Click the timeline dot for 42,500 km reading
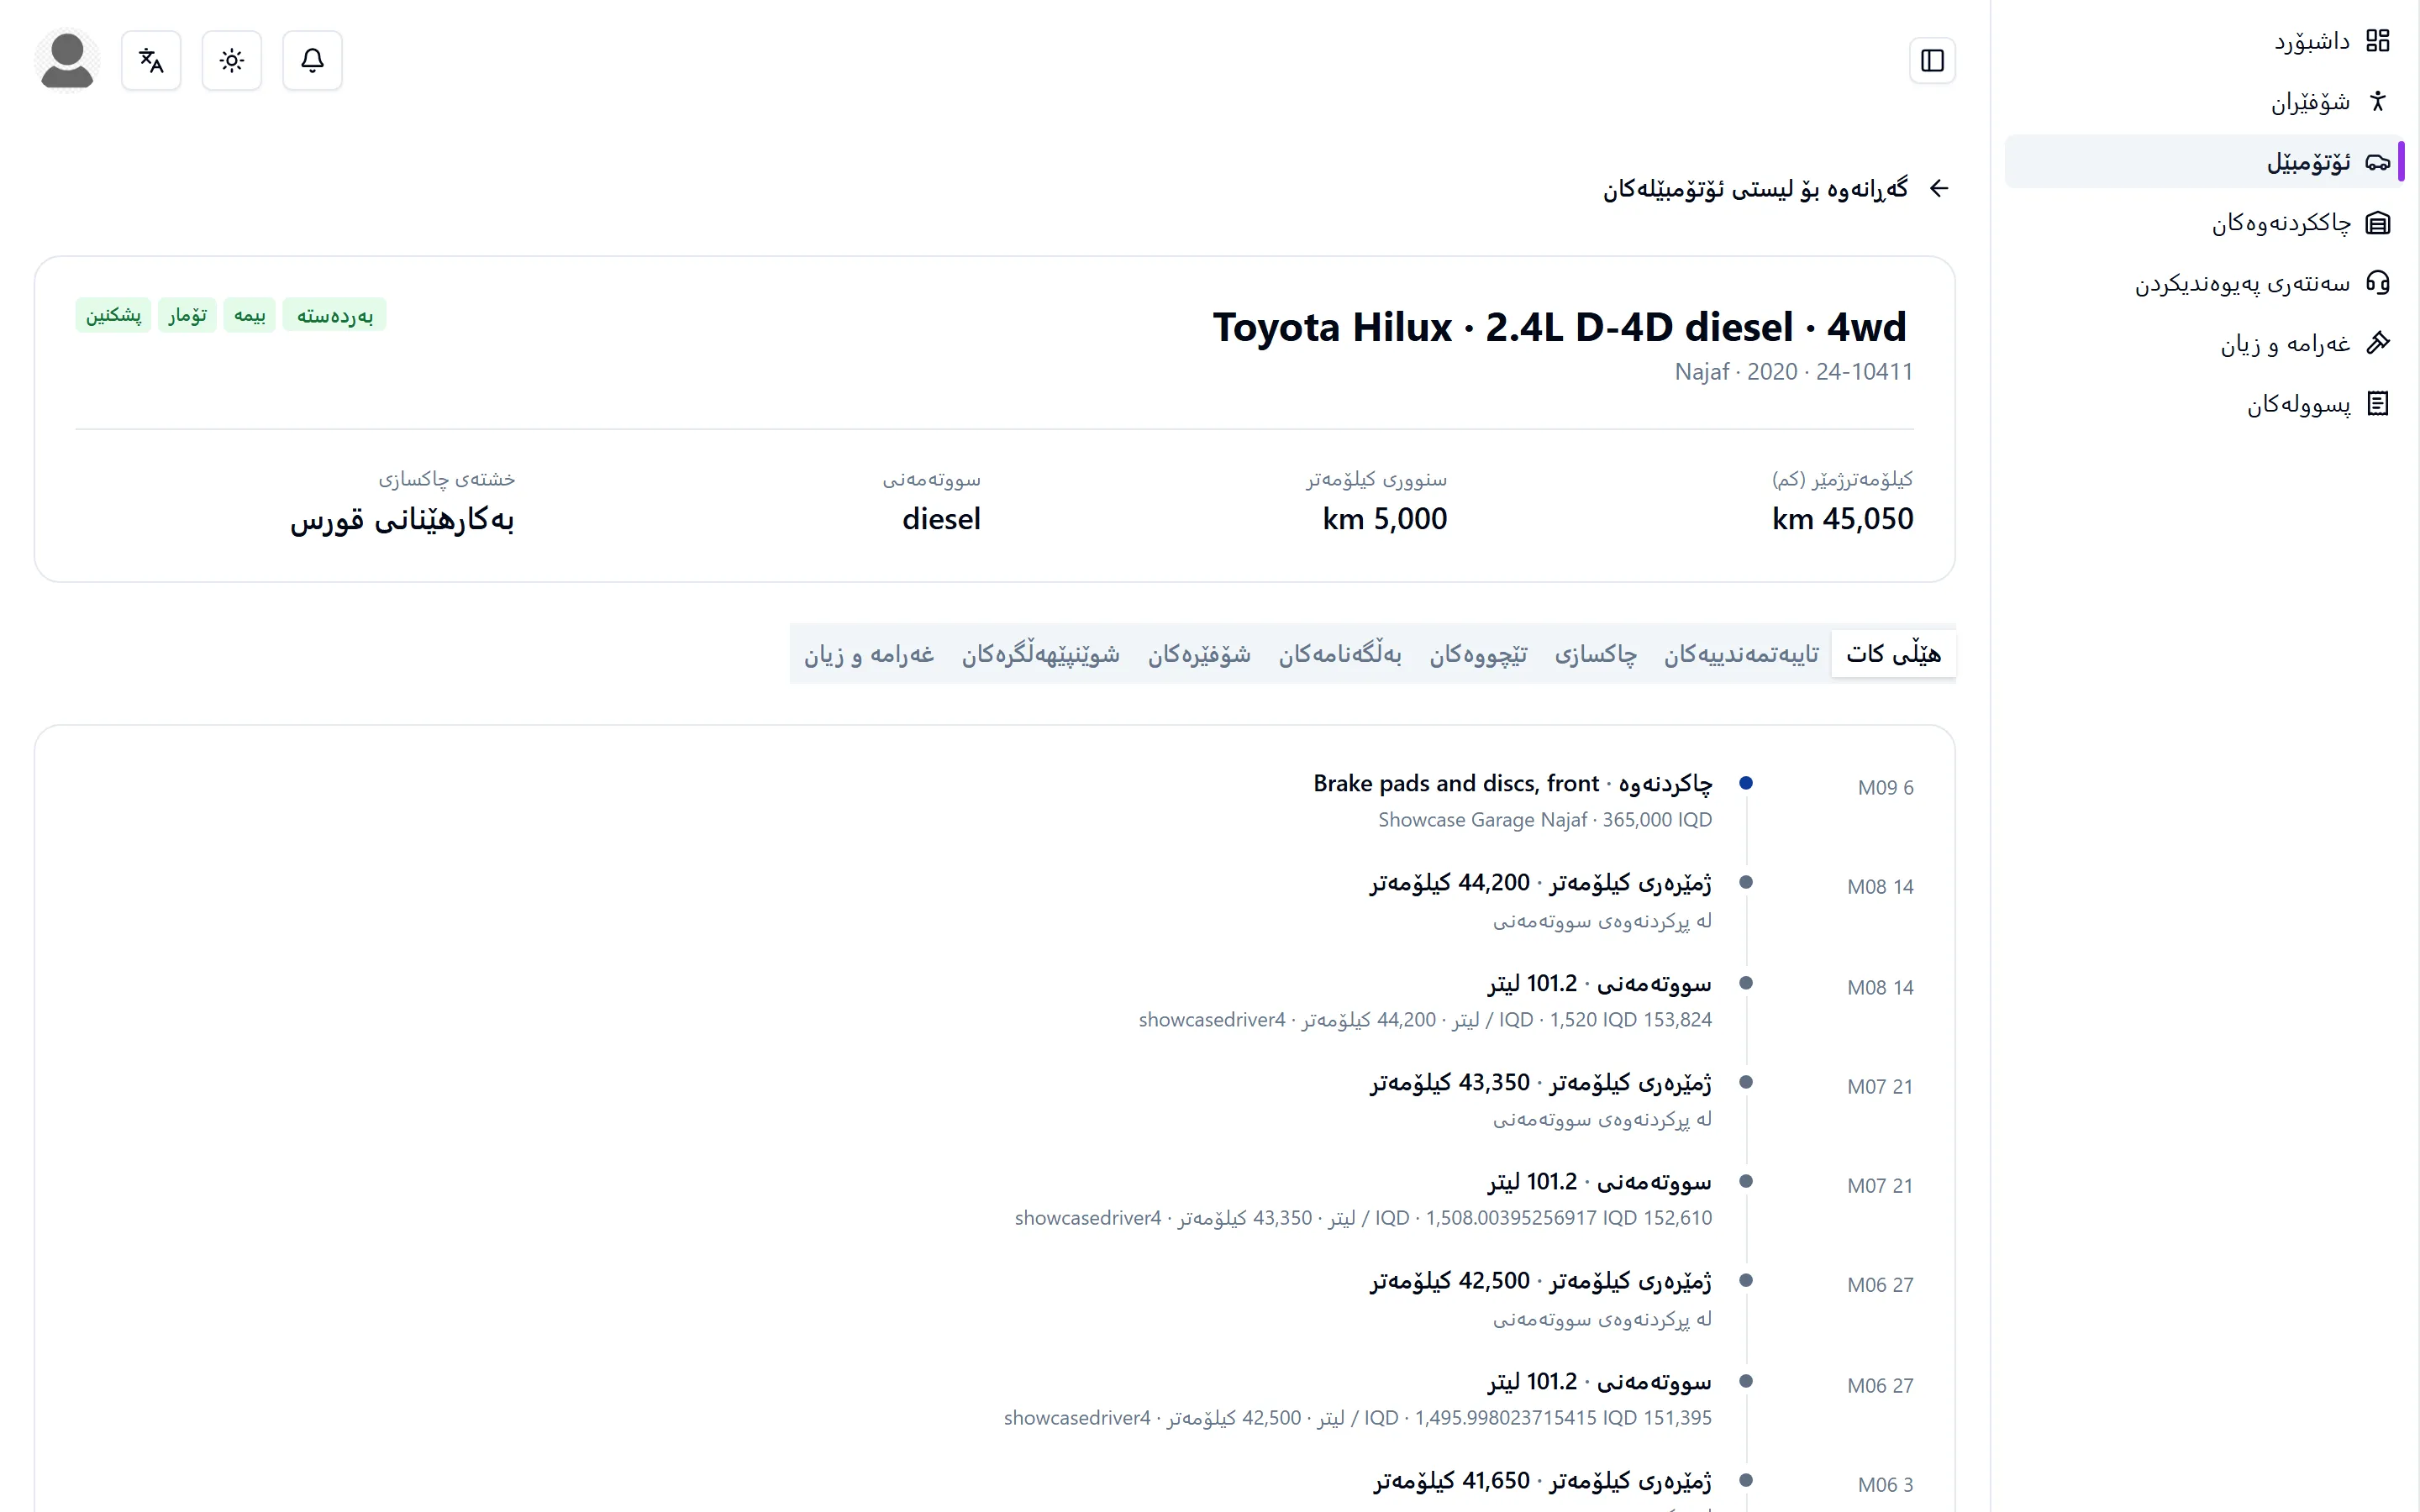 coord(1746,1280)
